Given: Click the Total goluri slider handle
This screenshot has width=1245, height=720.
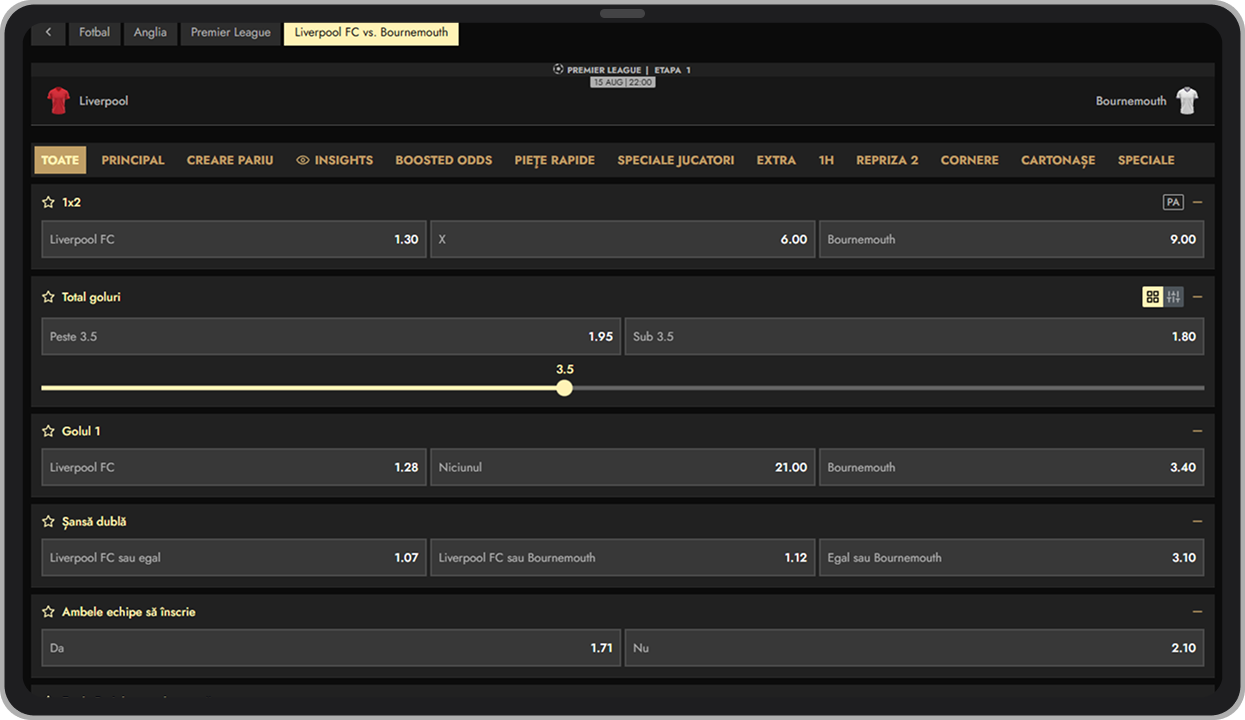Looking at the screenshot, I should [565, 388].
